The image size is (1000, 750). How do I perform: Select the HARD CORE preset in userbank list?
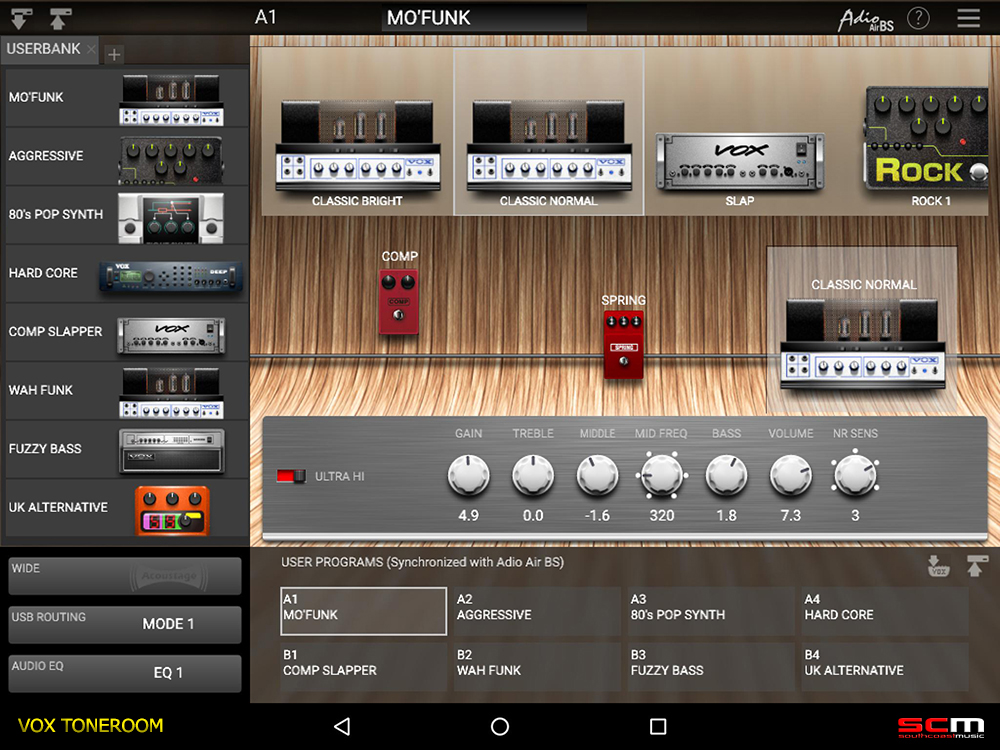tap(126, 274)
